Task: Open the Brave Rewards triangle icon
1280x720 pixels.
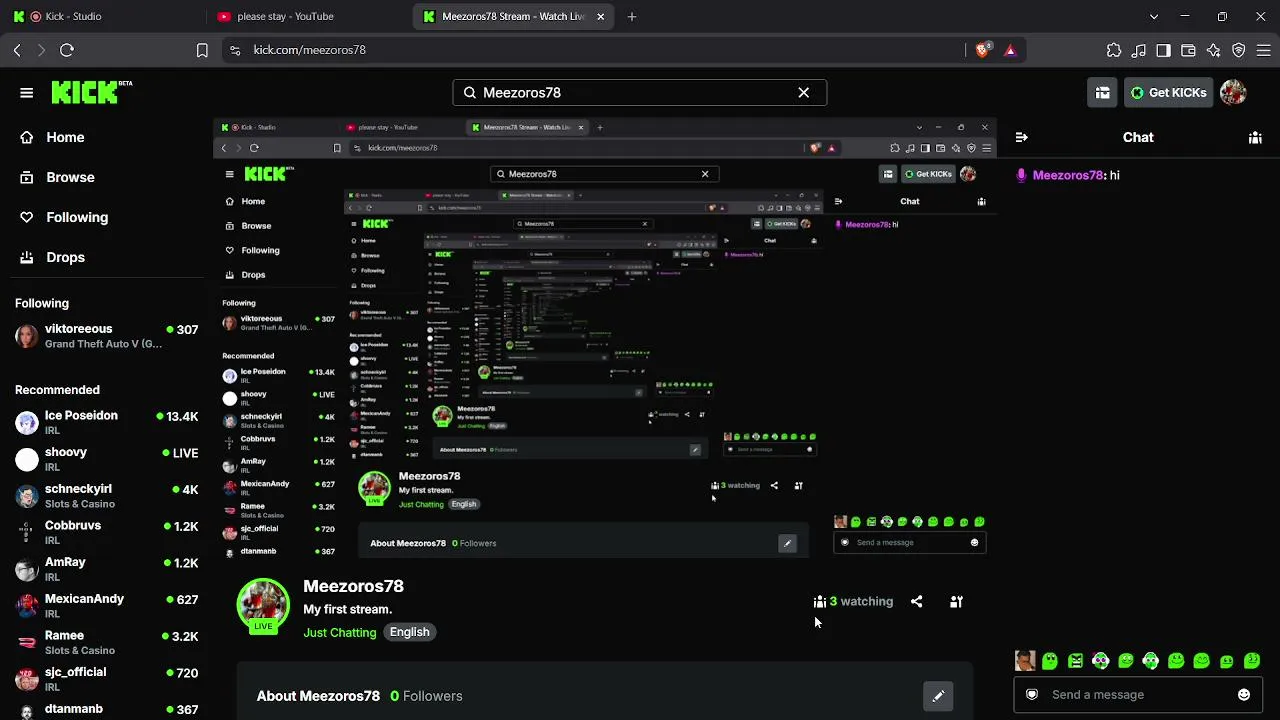Action: (1010, 50)
